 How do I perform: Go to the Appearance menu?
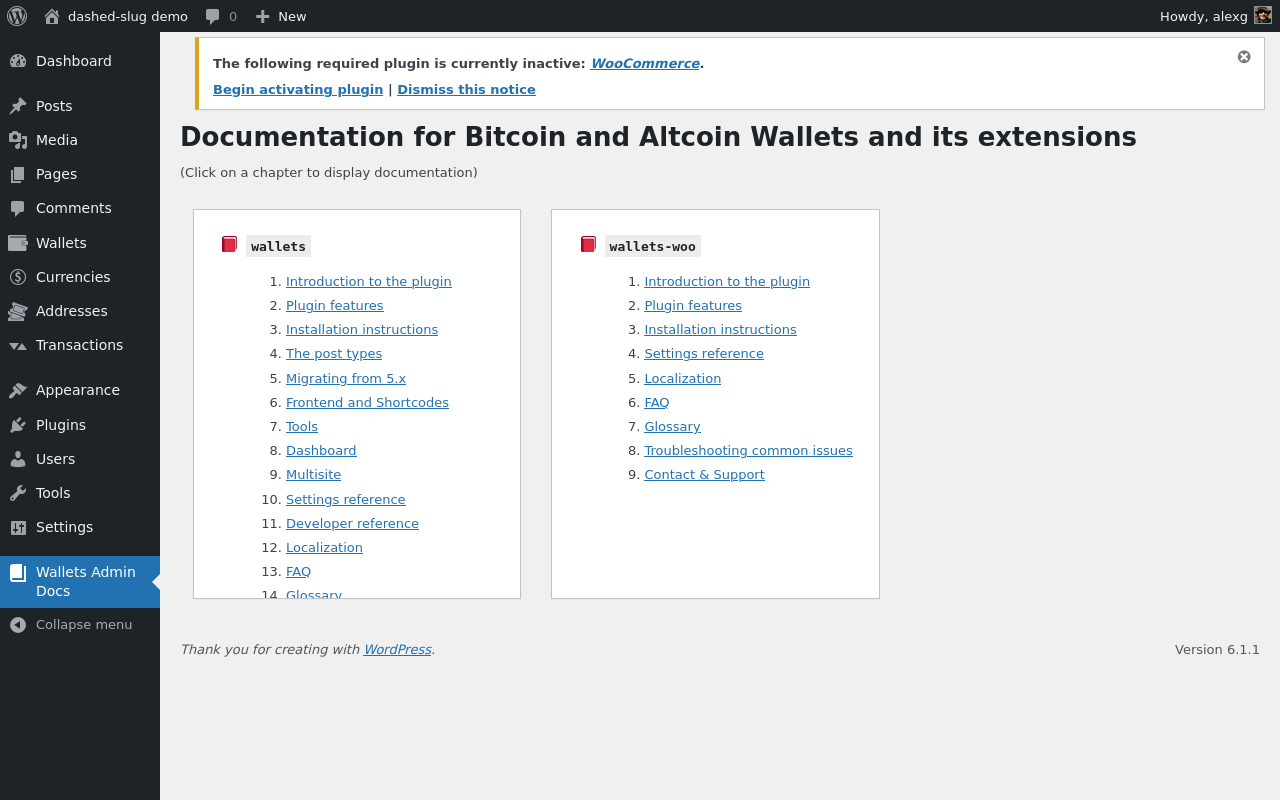pos(80,390)
